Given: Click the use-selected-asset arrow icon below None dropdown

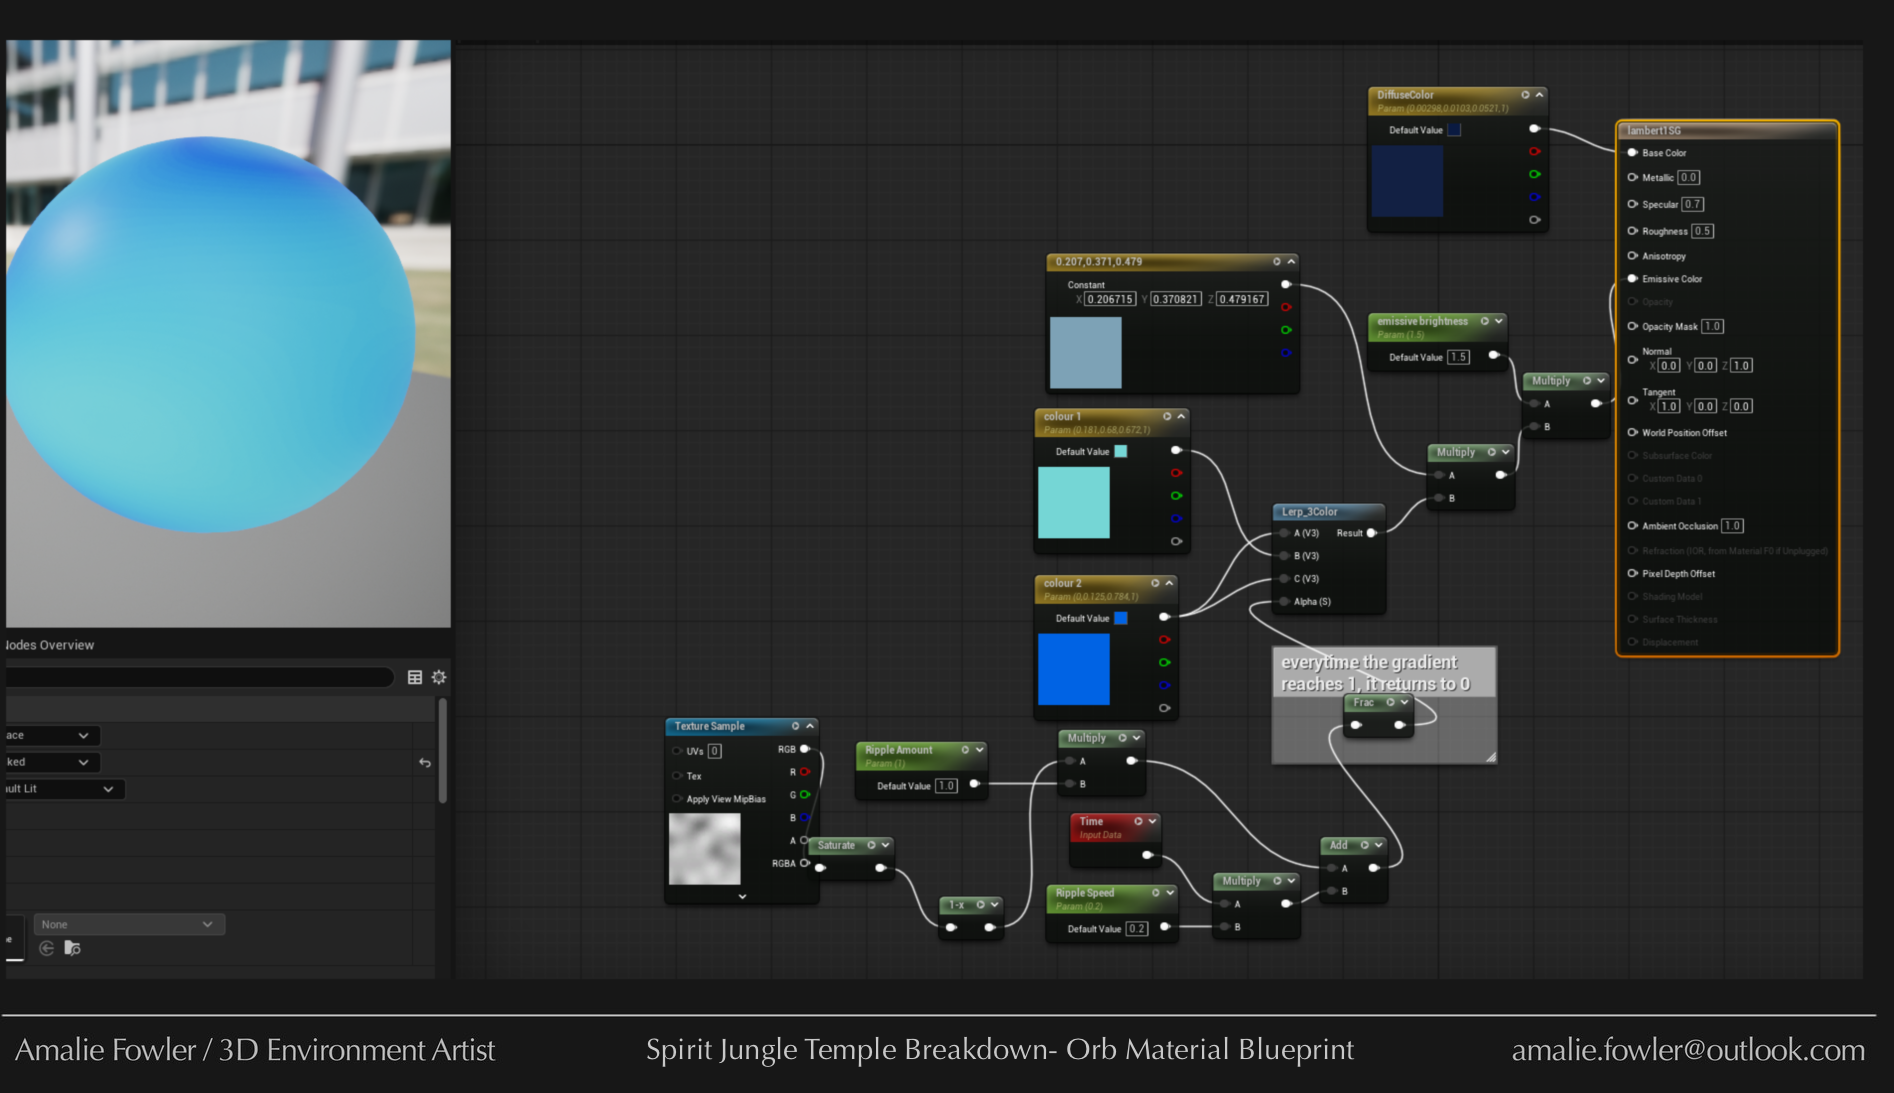Looking at the screenshot, I should [x=47, y=948].
